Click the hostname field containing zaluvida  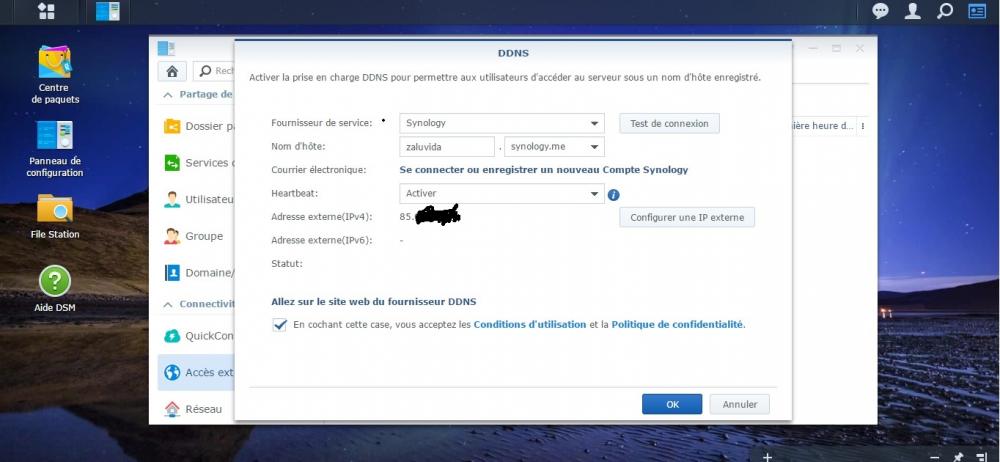(447, 147)
